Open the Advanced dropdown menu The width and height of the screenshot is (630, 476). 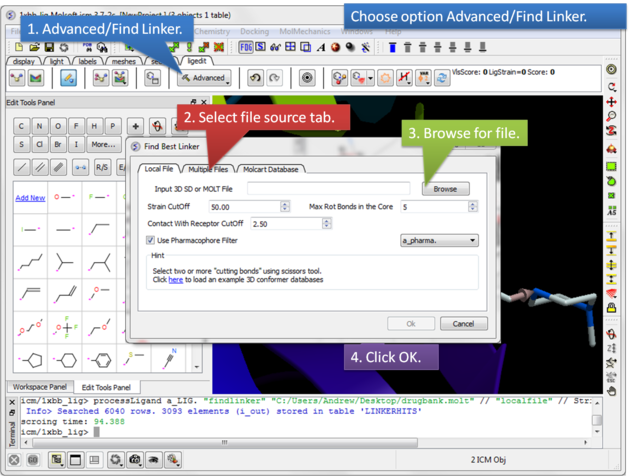206,78
